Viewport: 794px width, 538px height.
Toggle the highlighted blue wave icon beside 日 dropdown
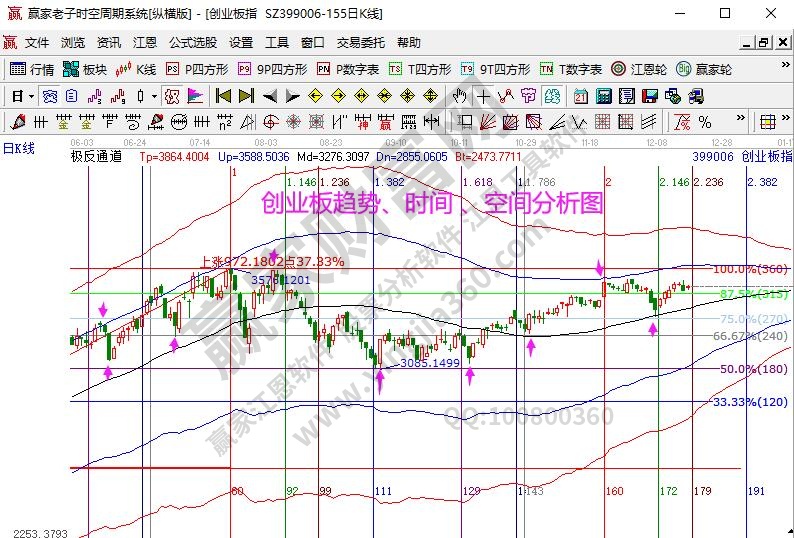click(x=49, y=96)
